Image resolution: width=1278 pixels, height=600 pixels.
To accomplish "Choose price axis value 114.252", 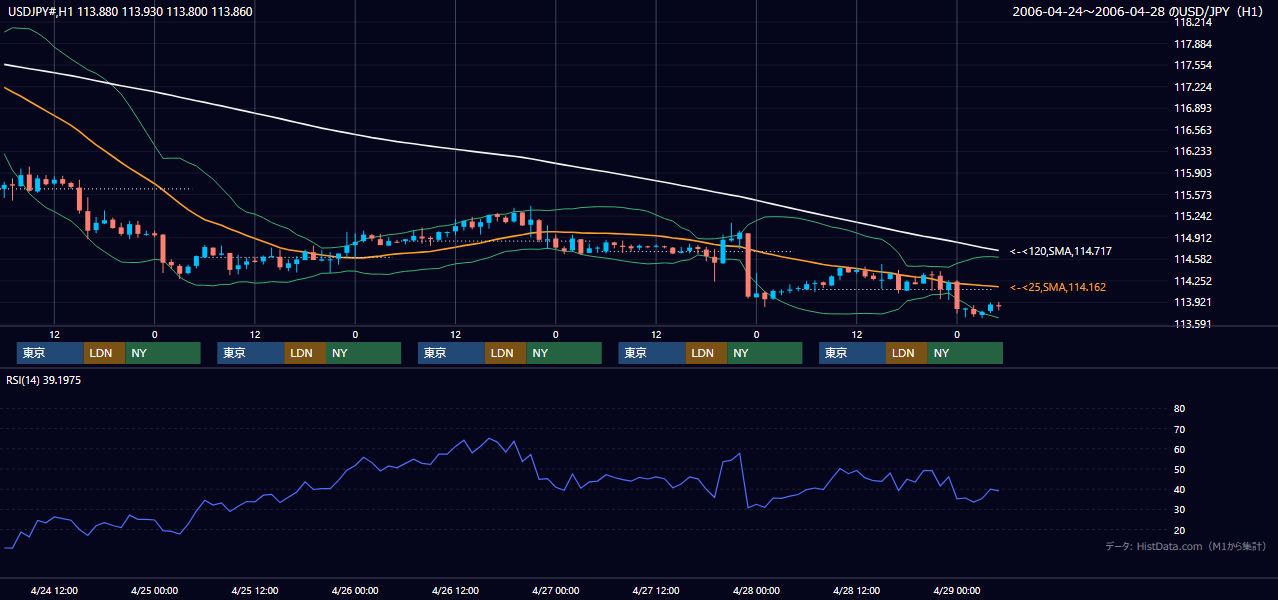I will 1192,281.
